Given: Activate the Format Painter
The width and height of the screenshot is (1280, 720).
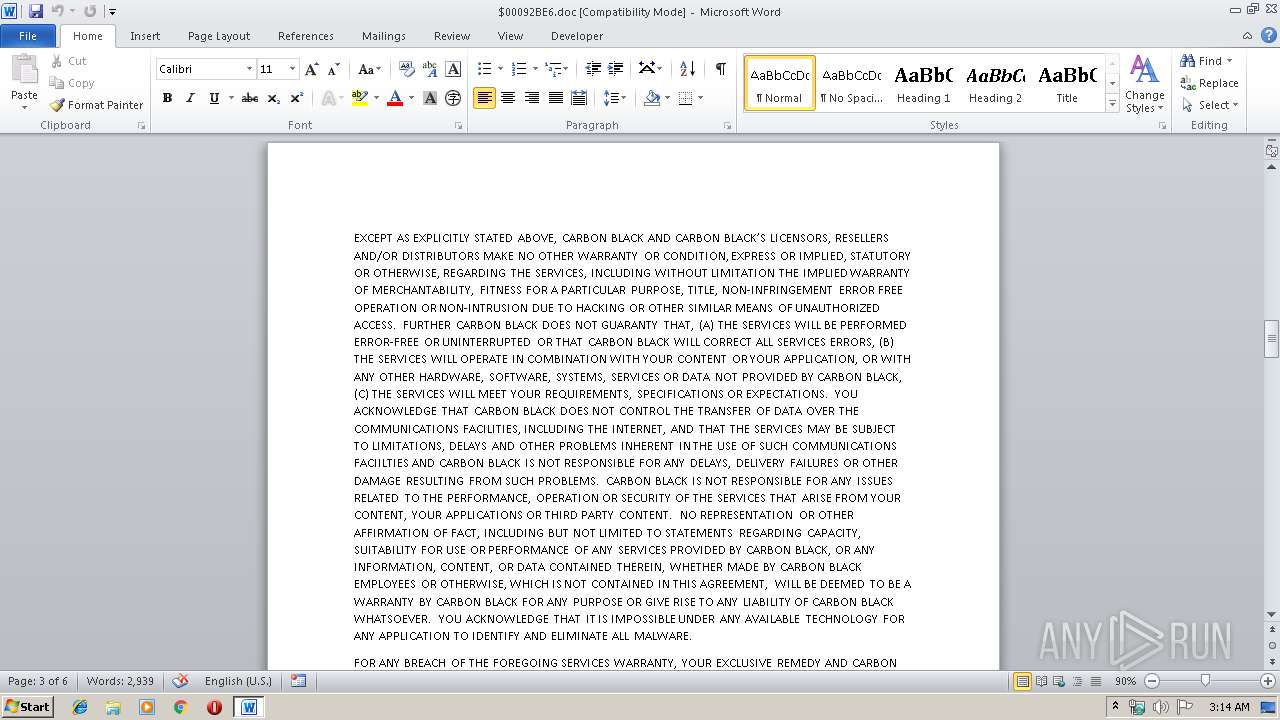Looking at the screenshot, I should coord(96,105).
